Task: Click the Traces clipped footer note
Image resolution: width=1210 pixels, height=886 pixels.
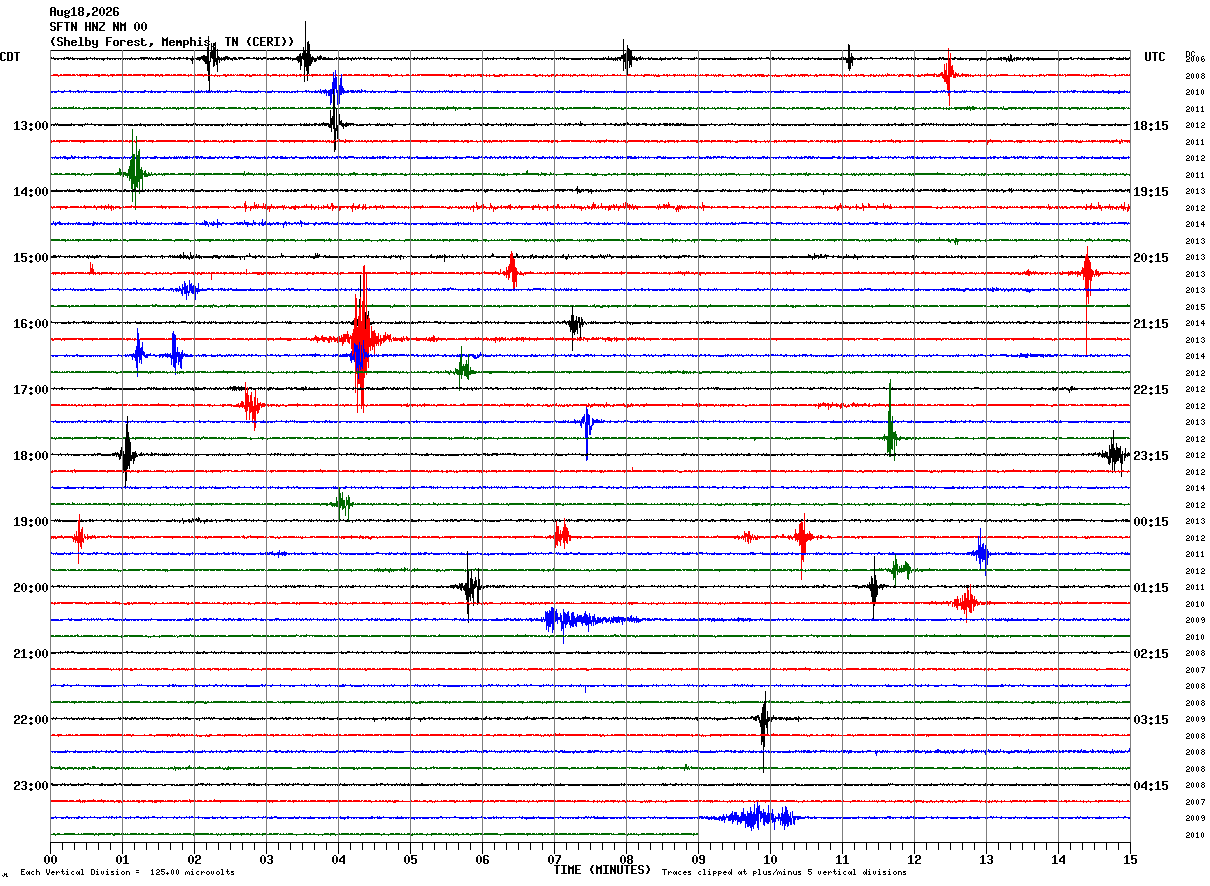Action: (784, 872)
